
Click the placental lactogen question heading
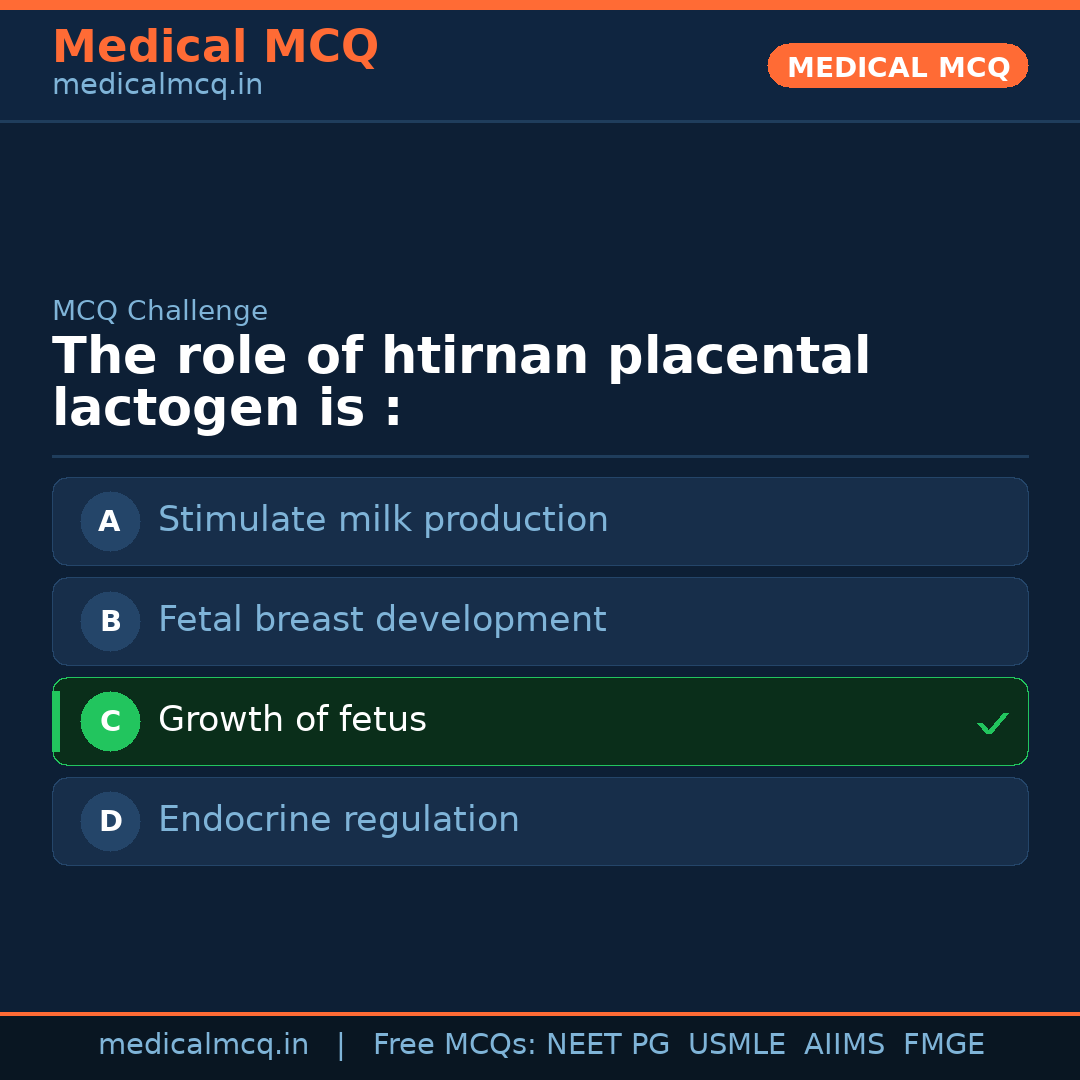point(461,382)
